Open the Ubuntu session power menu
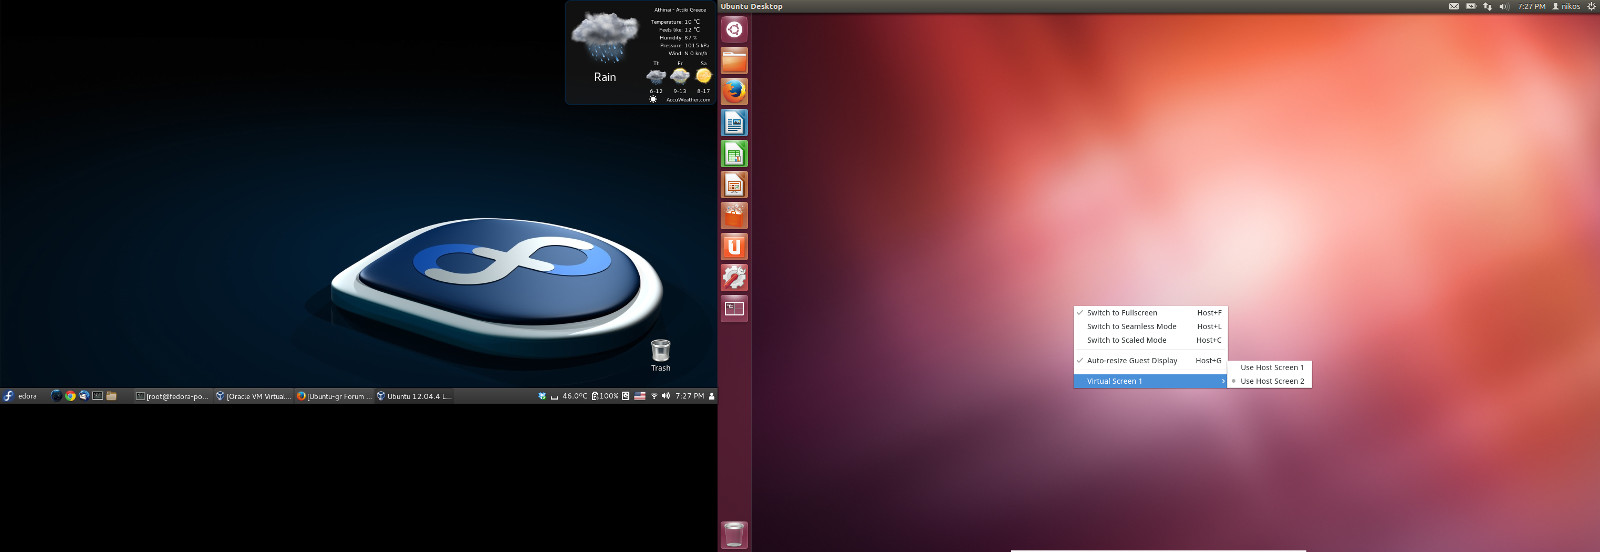Image resolution: width=1600 pixels, height=552 pixels. click(x=1591, y=6)
